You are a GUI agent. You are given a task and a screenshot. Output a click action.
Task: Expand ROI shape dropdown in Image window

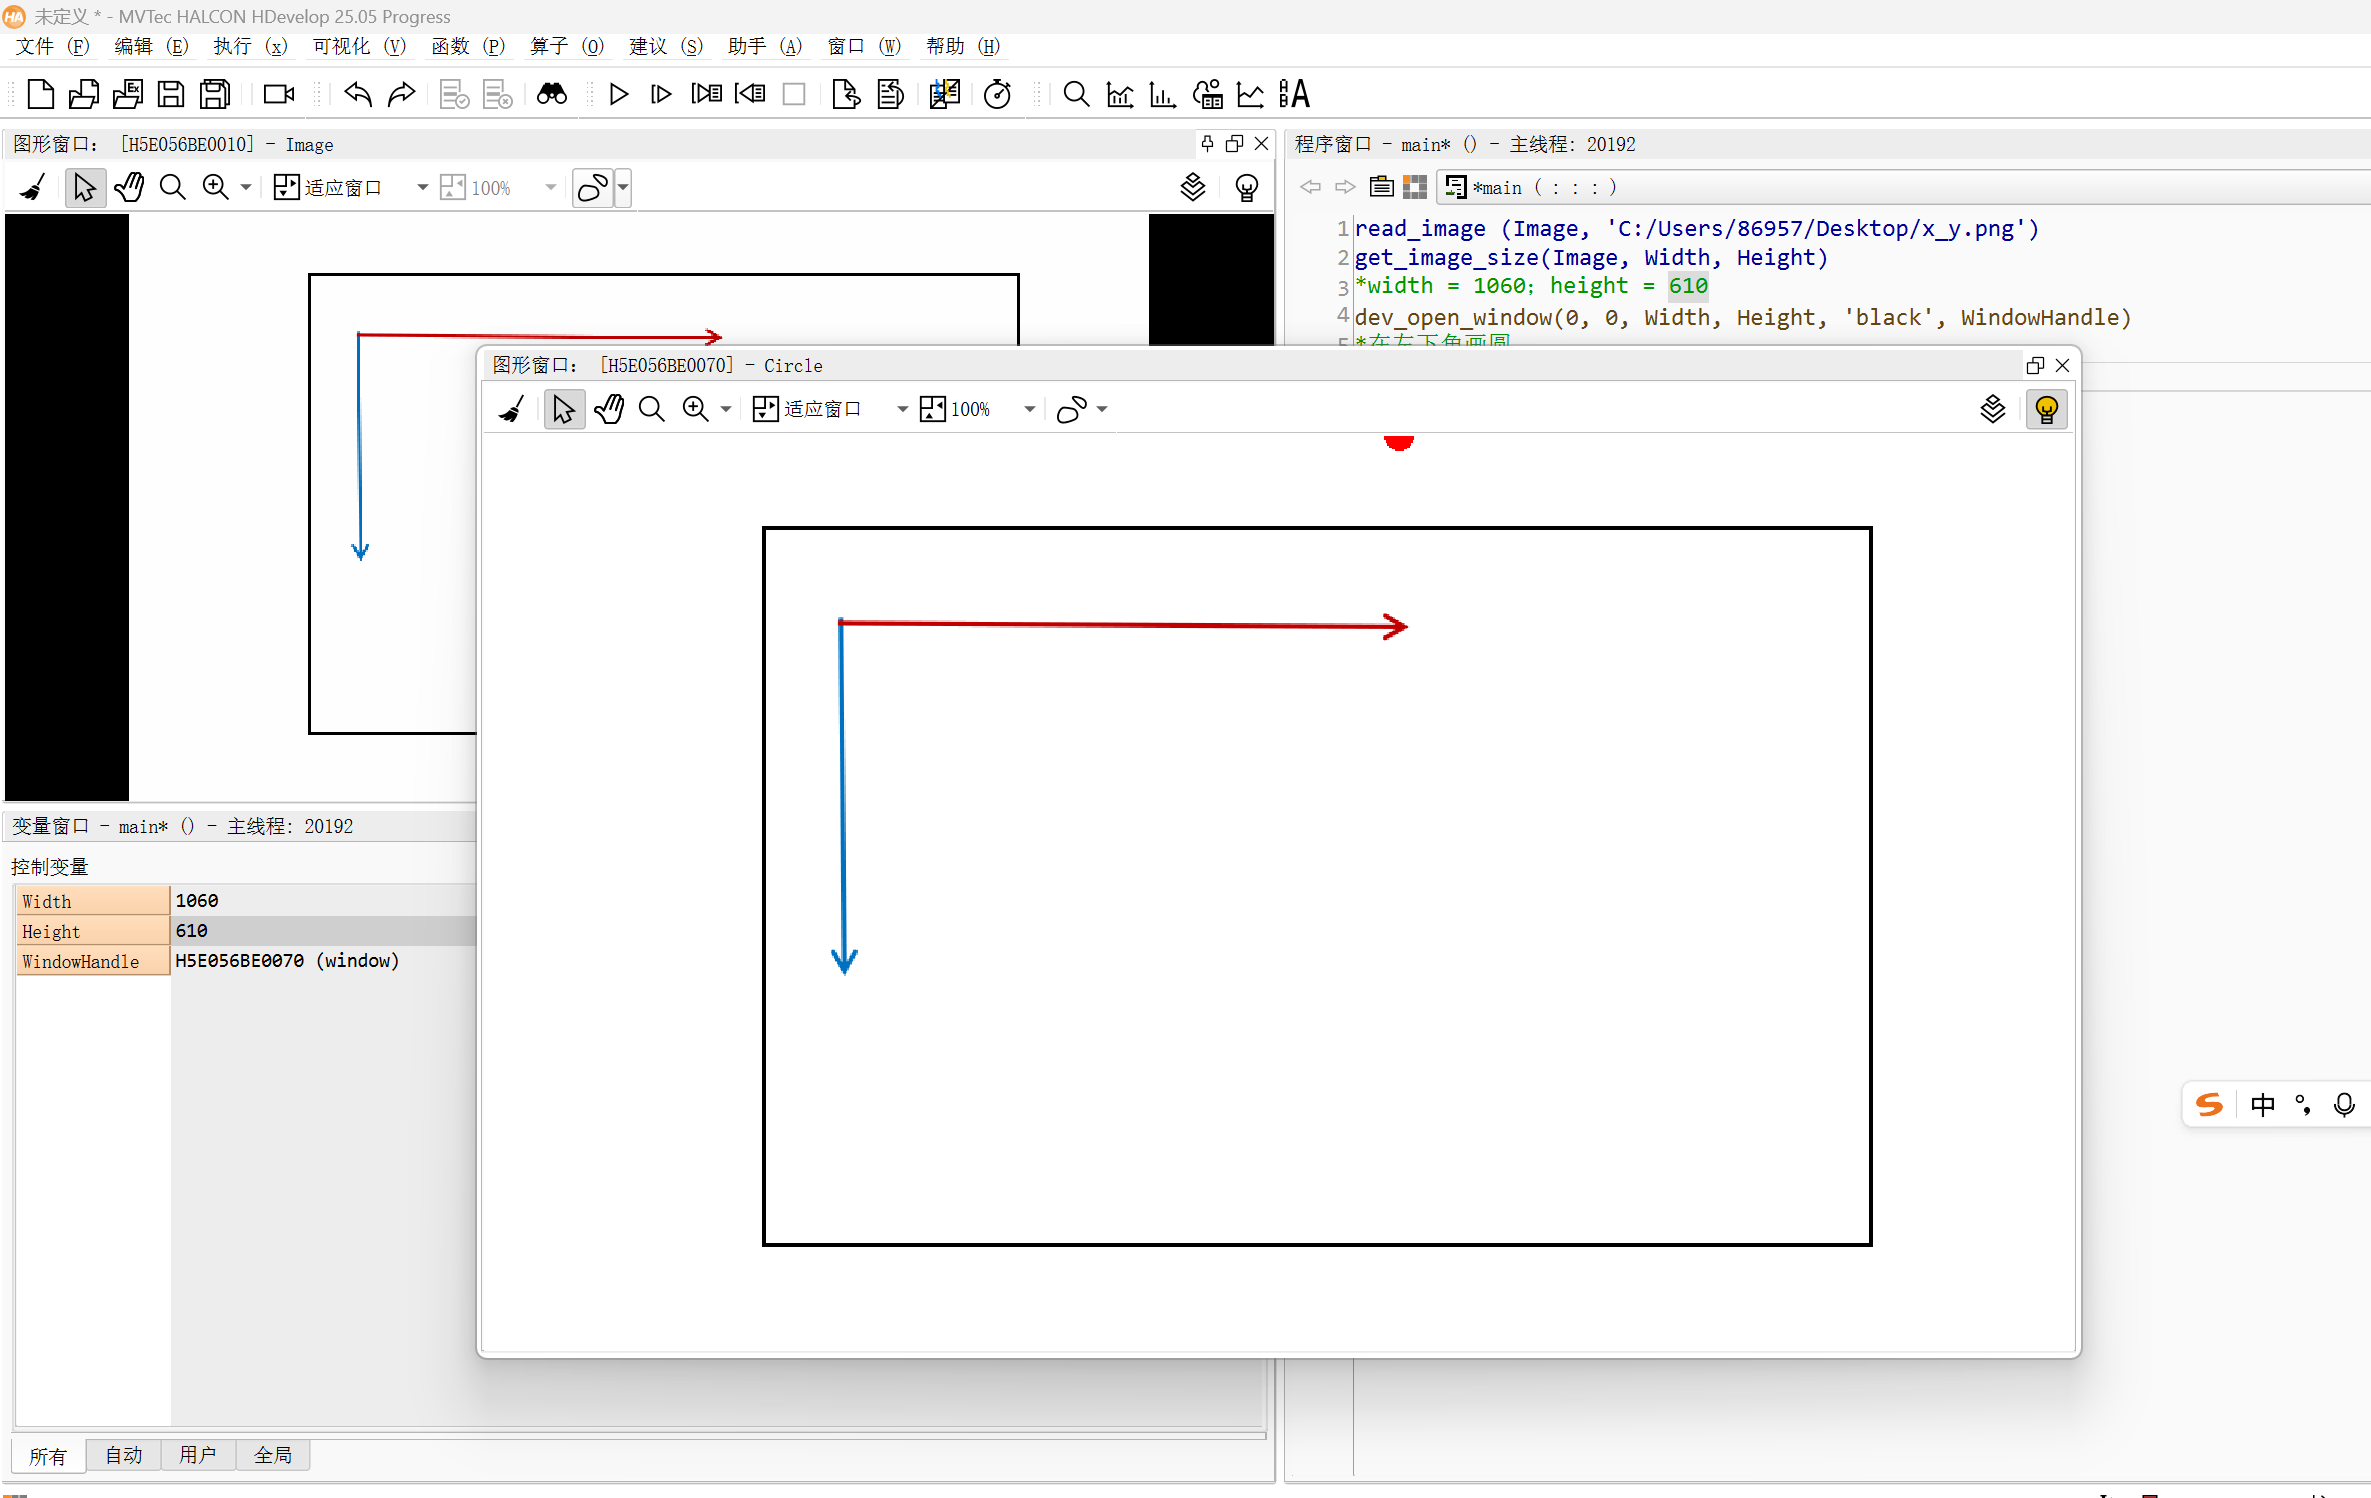[x=622, y=187]
